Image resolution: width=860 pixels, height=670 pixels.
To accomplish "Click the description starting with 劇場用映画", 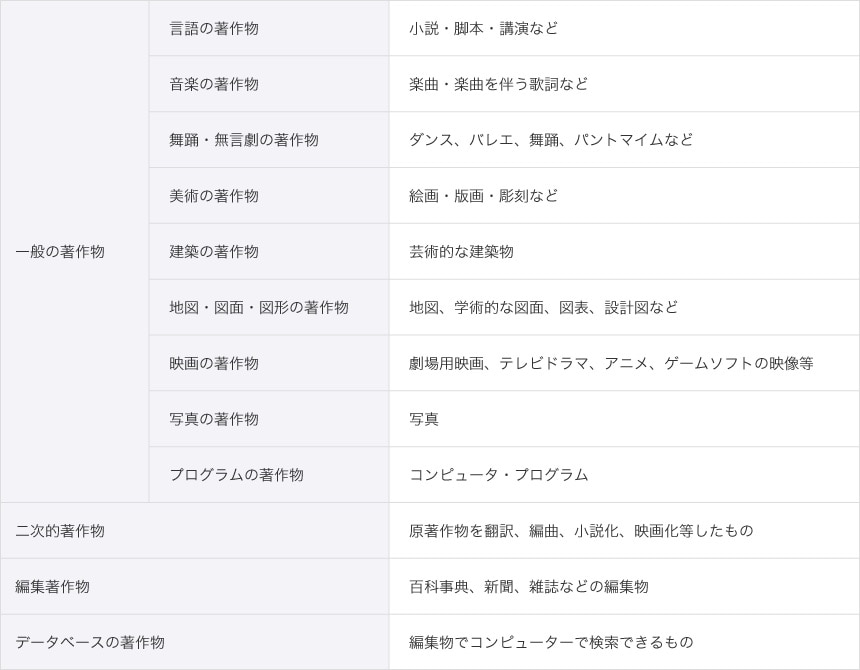I will tap(610, 364).
